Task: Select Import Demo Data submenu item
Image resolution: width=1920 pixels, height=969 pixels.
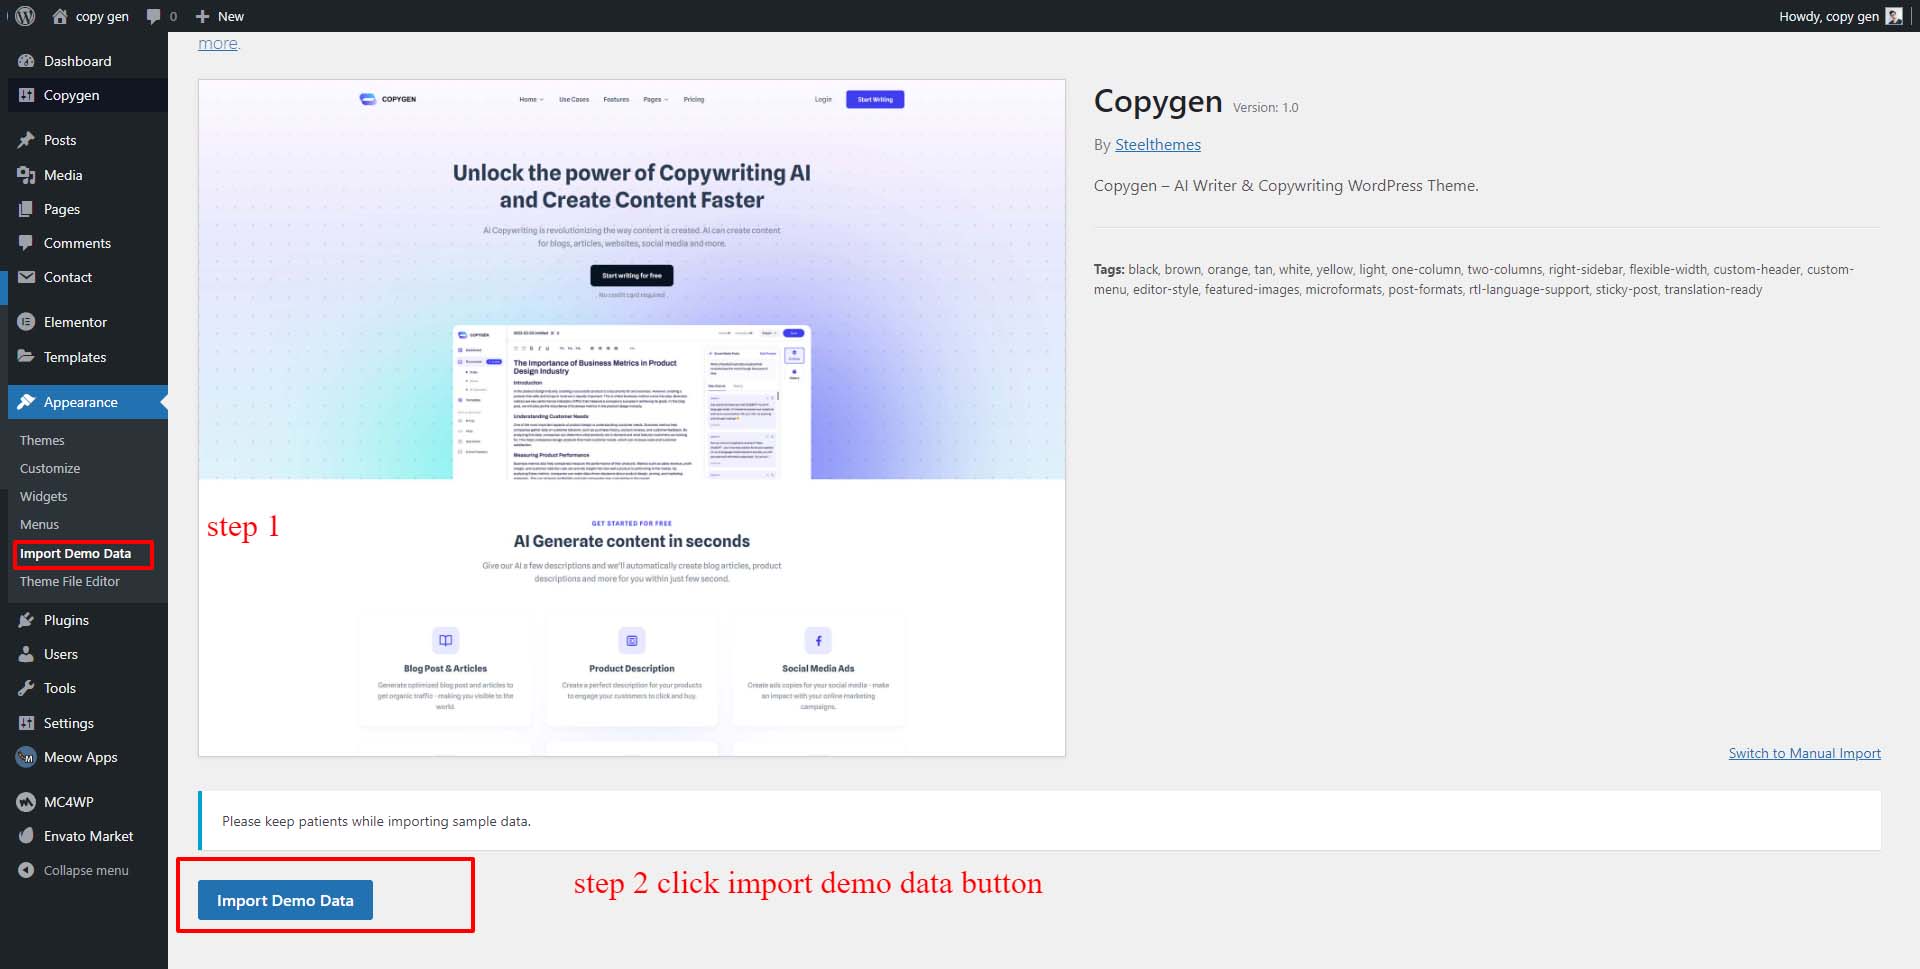Action: [76, 553]
